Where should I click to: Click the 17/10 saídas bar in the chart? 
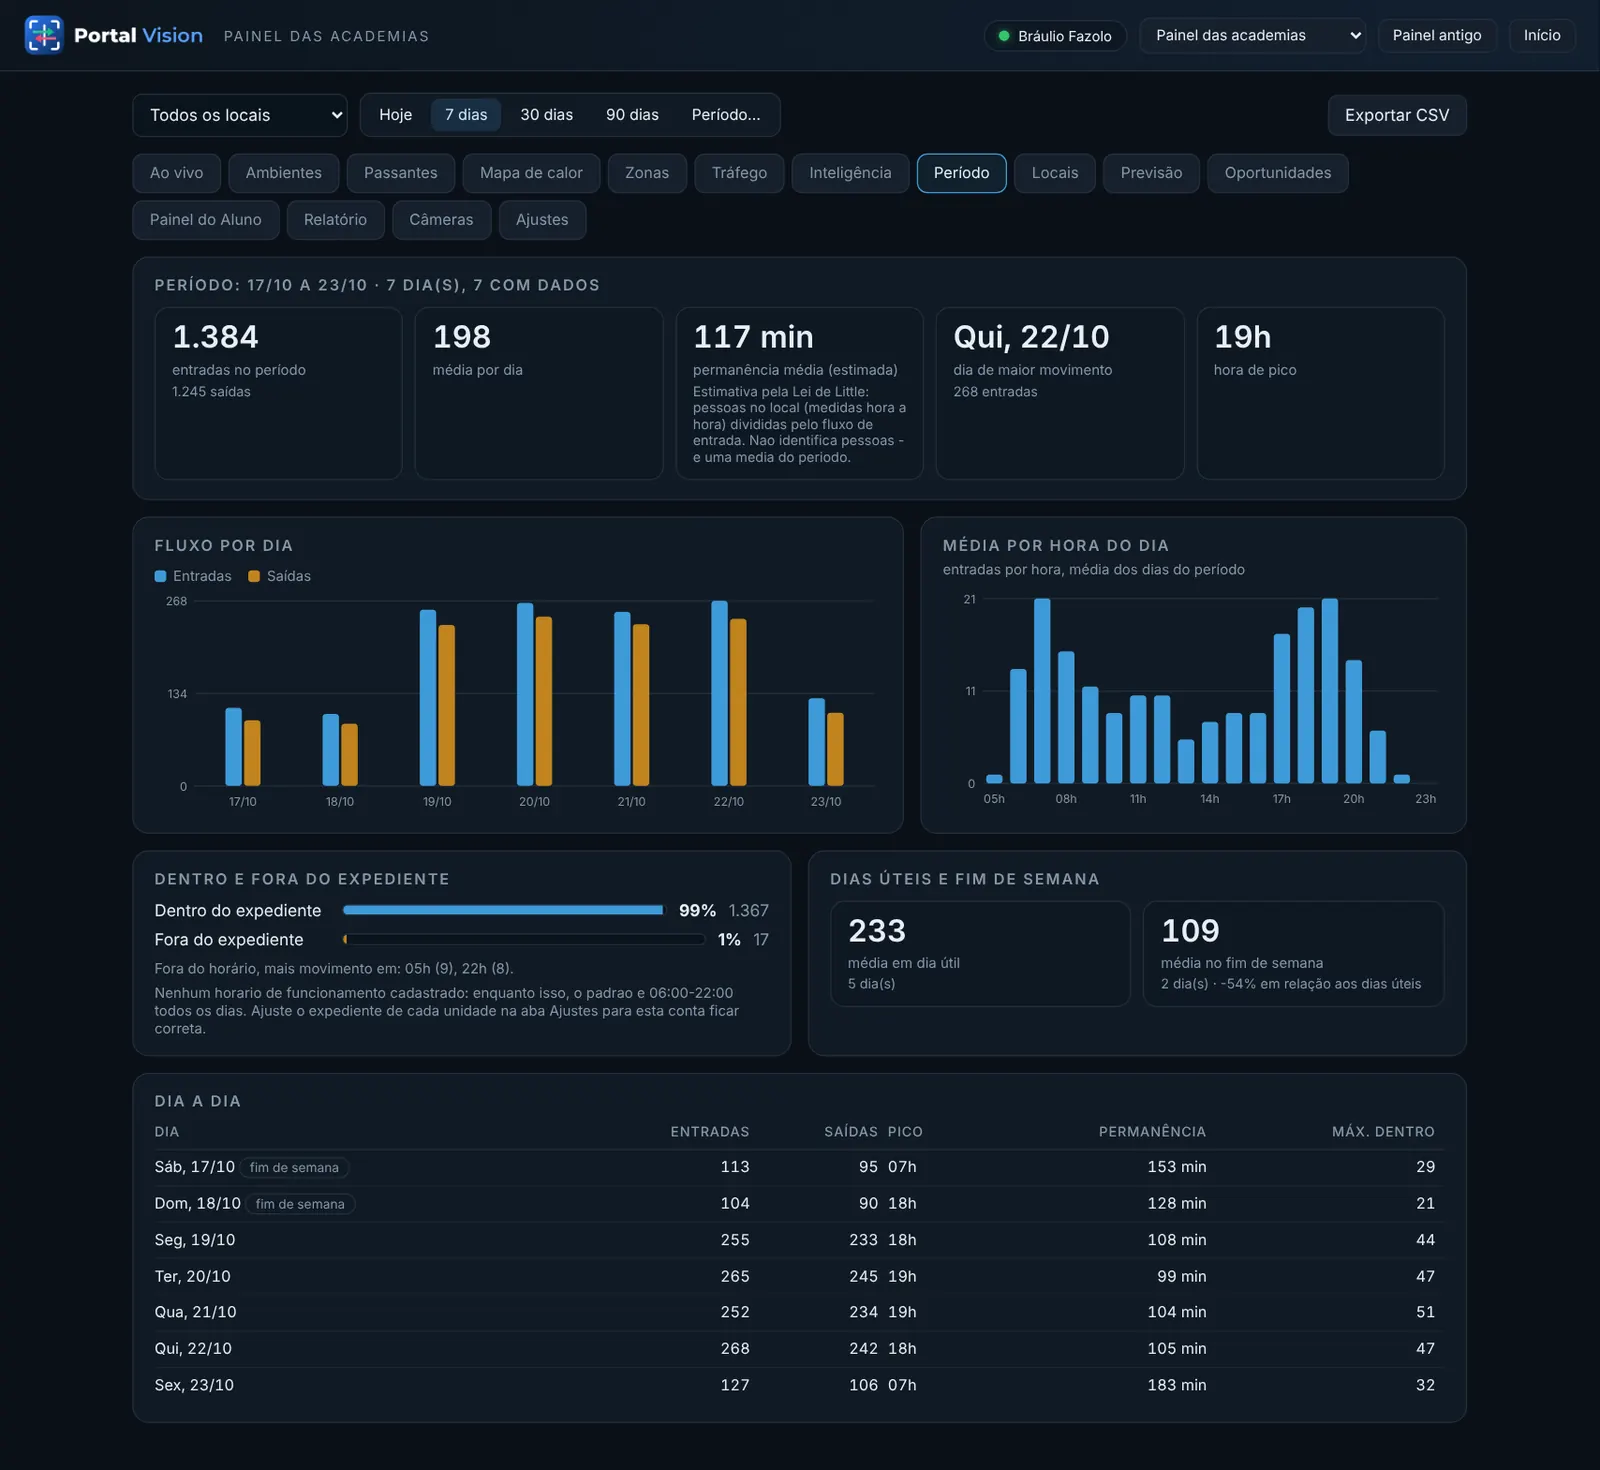(252, 753)
